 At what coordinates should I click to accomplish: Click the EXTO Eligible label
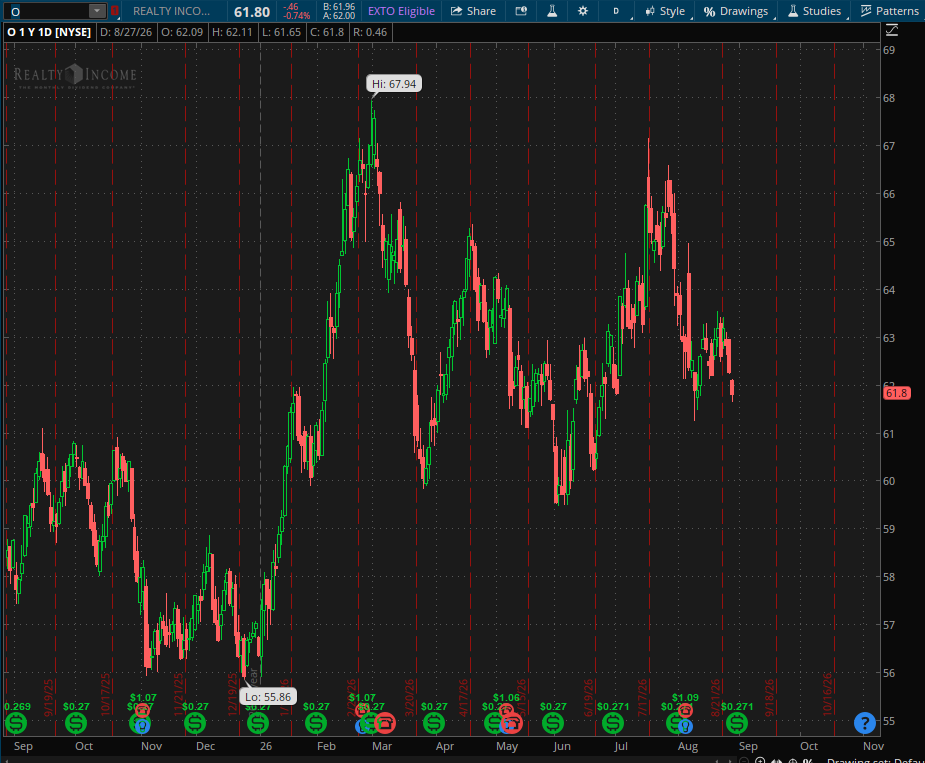click(x=401, y=11)
